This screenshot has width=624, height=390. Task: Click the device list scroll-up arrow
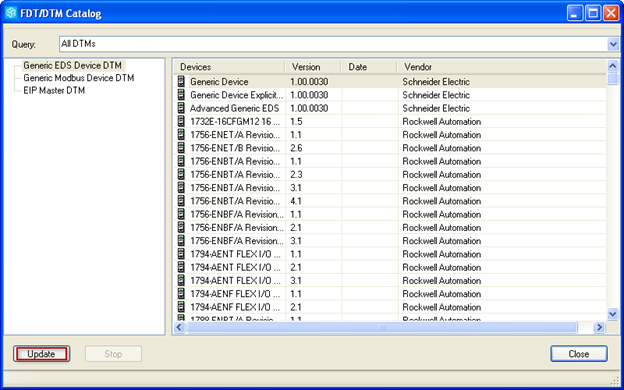tap(613, 66)
